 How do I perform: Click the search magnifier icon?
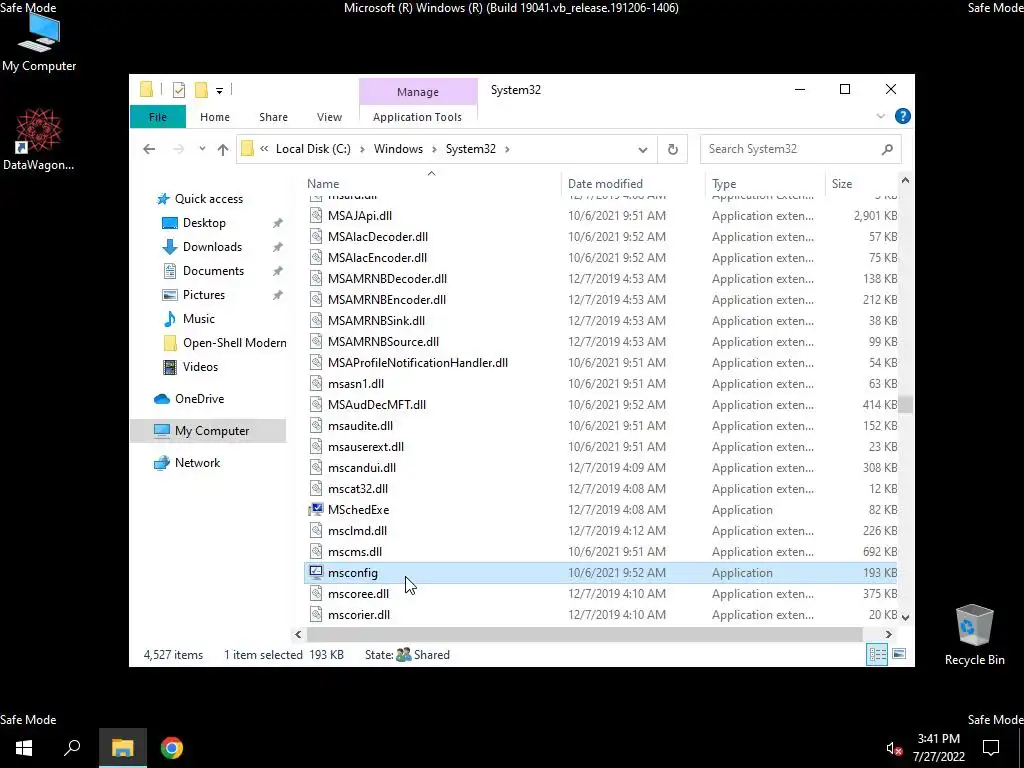click(x=887, y=150)
